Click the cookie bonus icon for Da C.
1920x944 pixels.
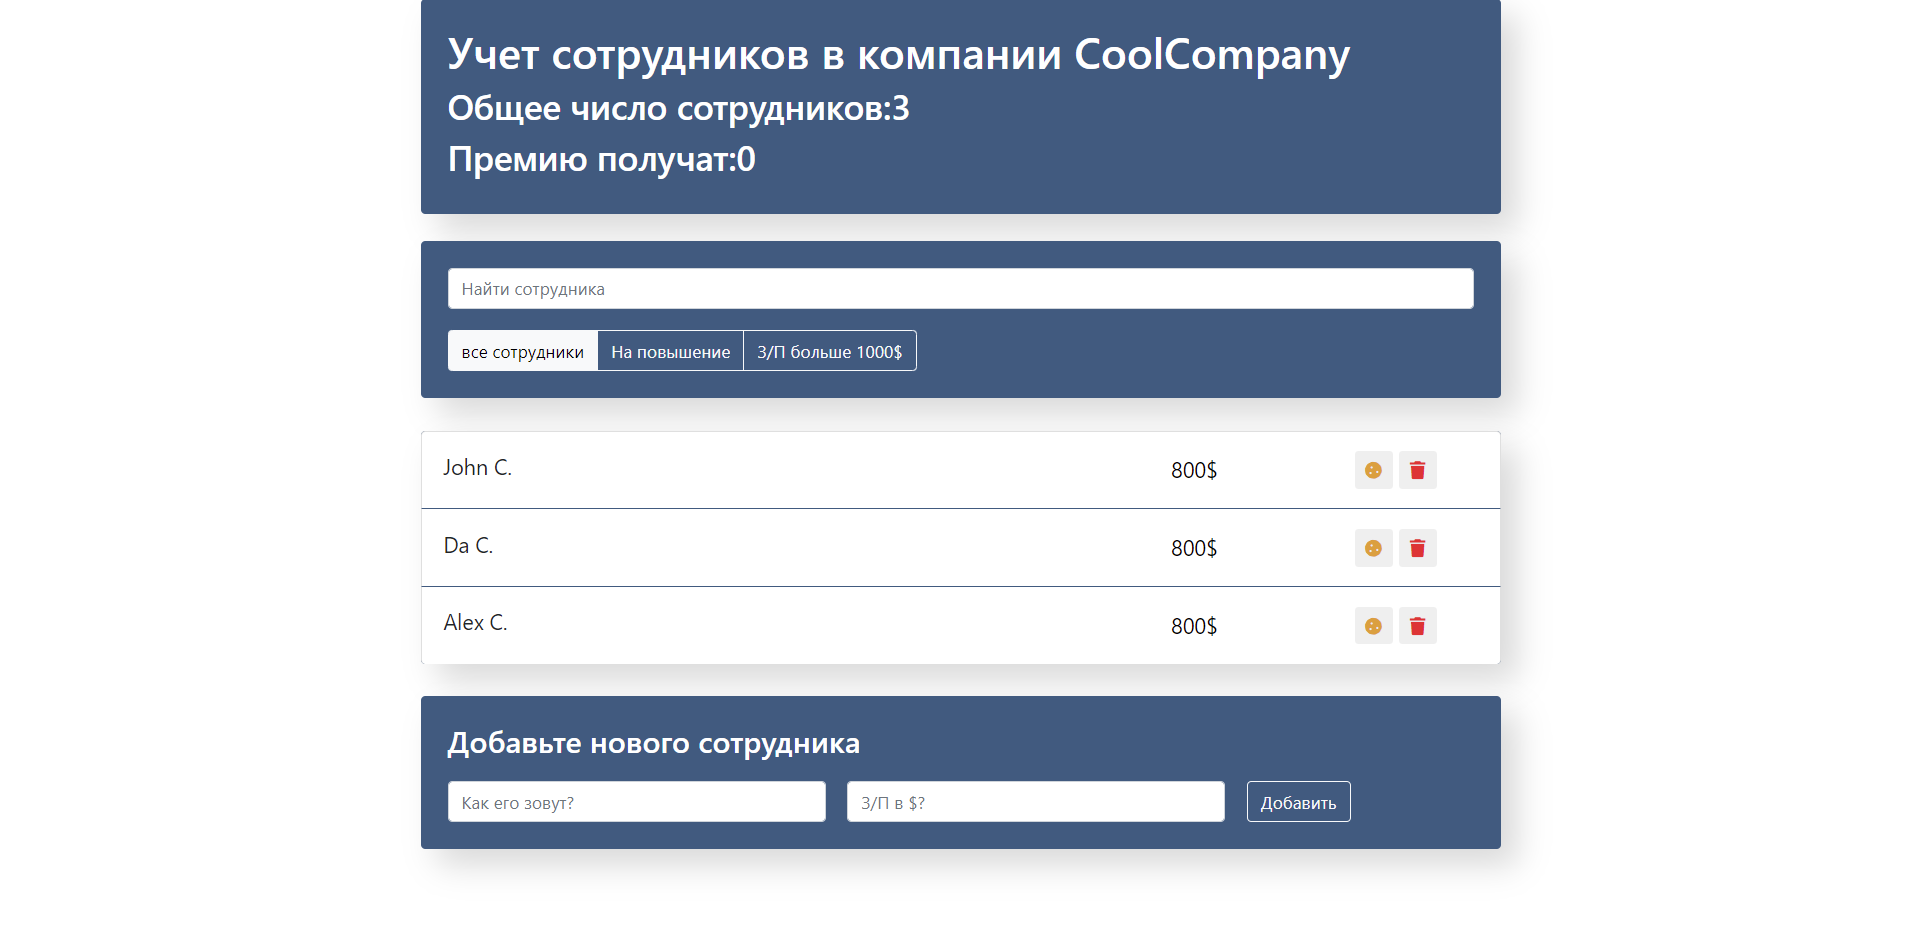(1373, 548)
